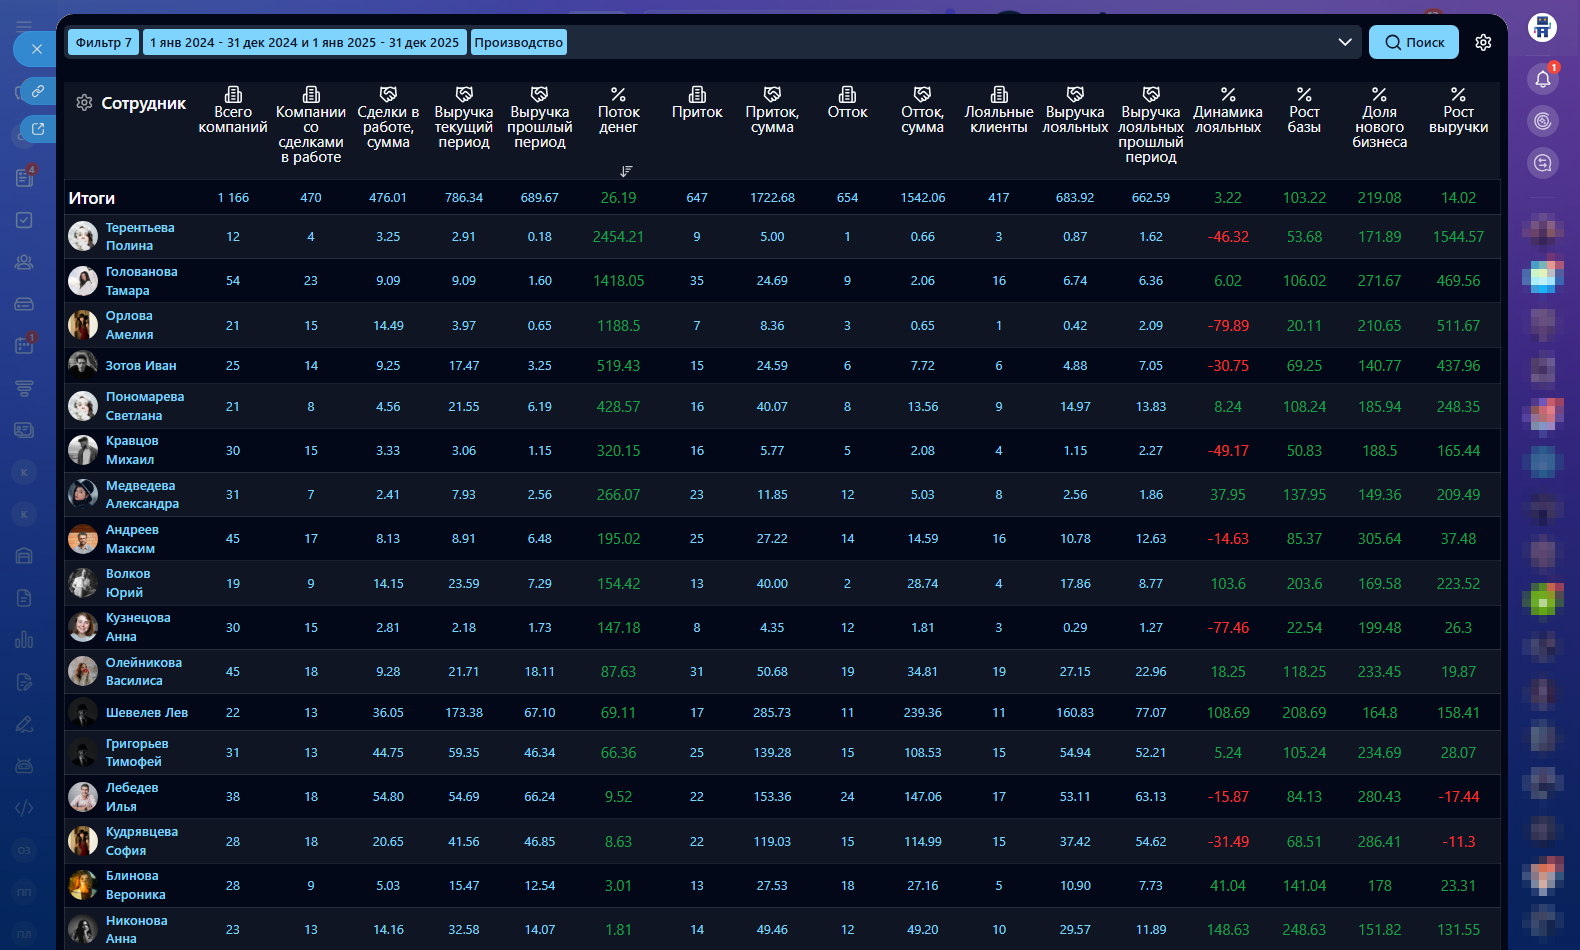The image size is (1580, 950).
Task: Click the open-in-new-window icon on left
Action: [x=37, y=129]
